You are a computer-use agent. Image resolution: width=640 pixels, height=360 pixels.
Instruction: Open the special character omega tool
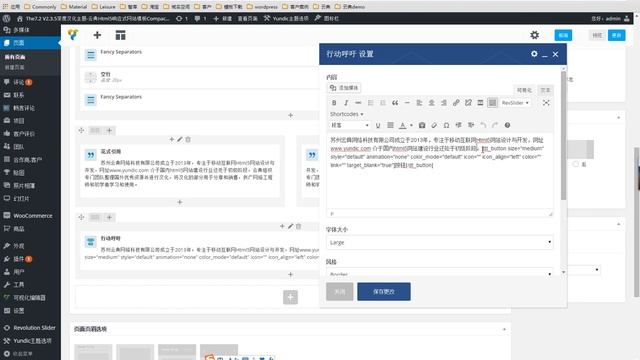pyautogui.click(x=447, y=125)
